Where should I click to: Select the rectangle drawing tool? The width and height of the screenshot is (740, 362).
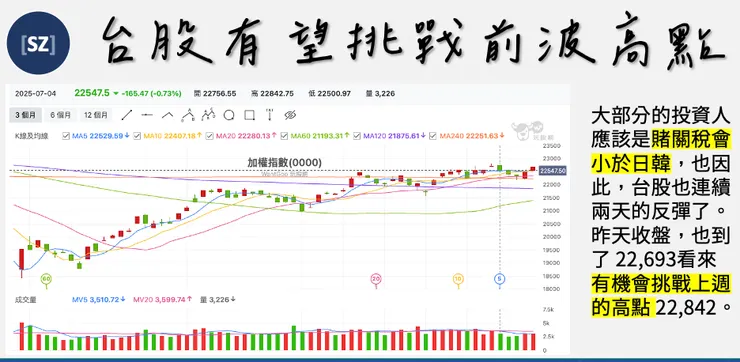pyautogui.click(x=250, y=115)
